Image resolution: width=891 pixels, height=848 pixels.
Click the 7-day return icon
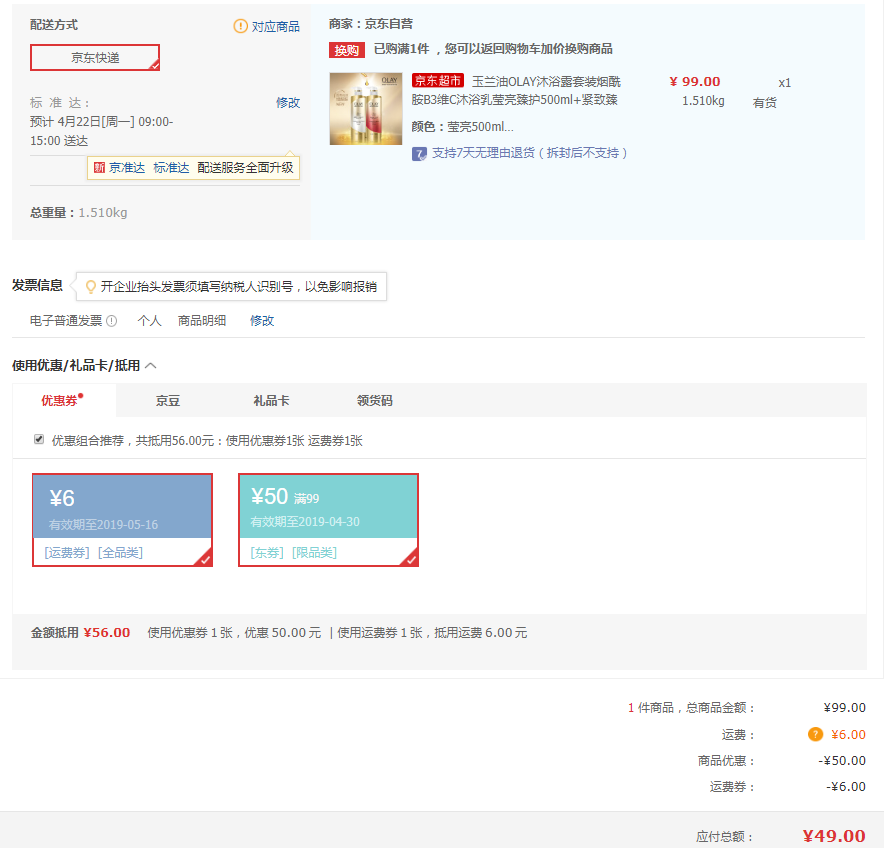click(419, 153)
